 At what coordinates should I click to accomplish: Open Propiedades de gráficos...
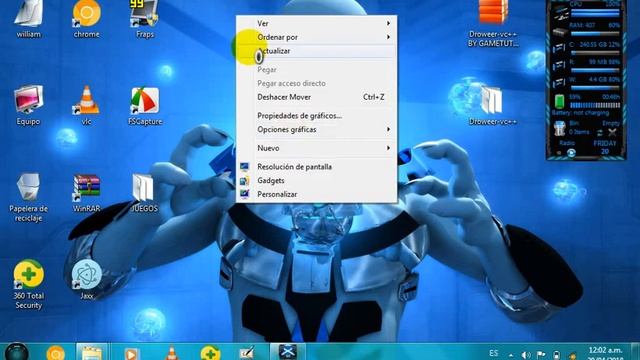tap(316, 116)
